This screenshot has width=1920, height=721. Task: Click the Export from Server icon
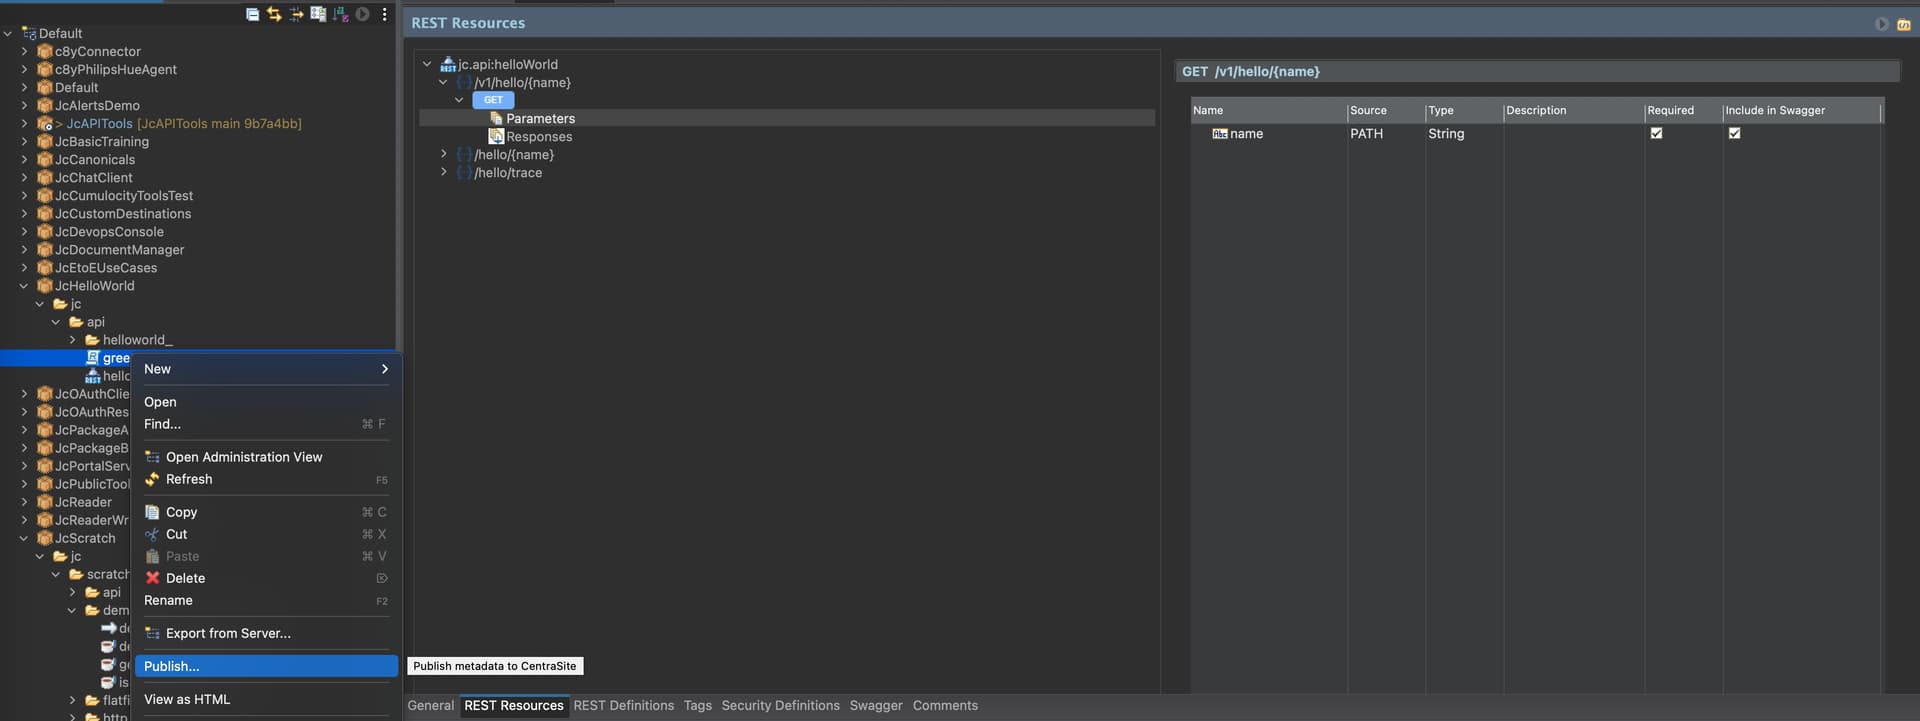152,633
